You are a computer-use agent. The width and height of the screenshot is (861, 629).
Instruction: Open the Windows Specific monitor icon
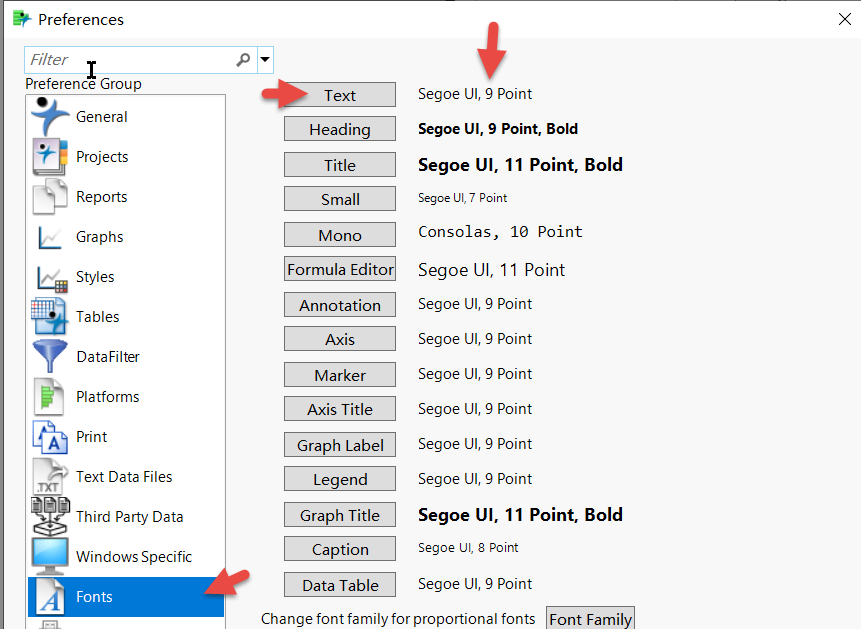coord(50,556)
